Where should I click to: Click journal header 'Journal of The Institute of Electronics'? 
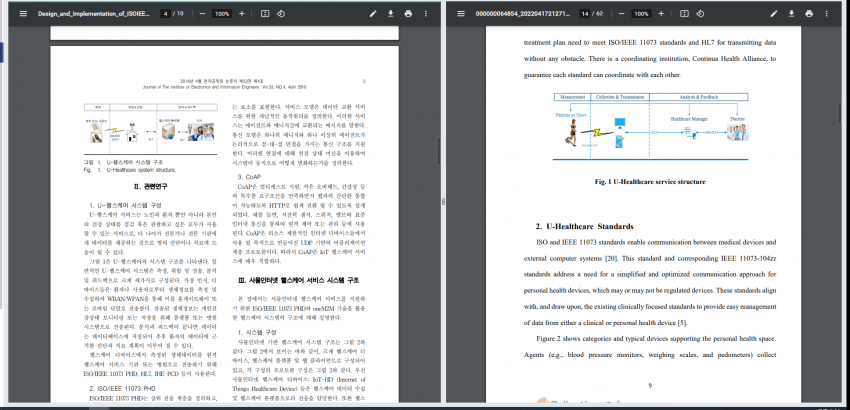point(224,87)
